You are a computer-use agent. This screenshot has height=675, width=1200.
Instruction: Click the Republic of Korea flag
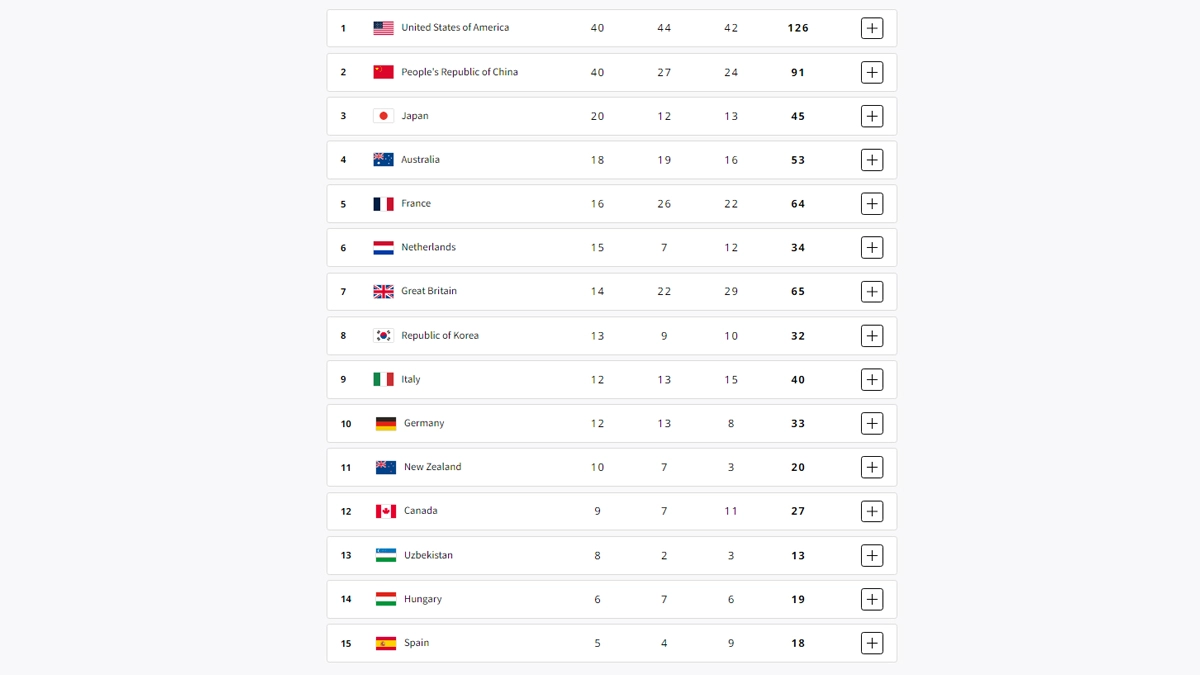(383, 336)
